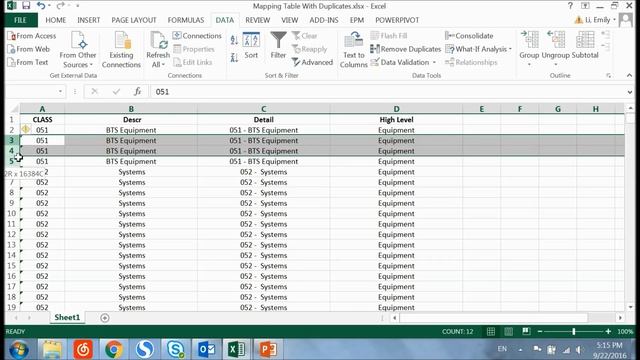This screenshot has width=640, height=360.
Task: Click the Redo arrow icon
Action: (x=60, y=6)
